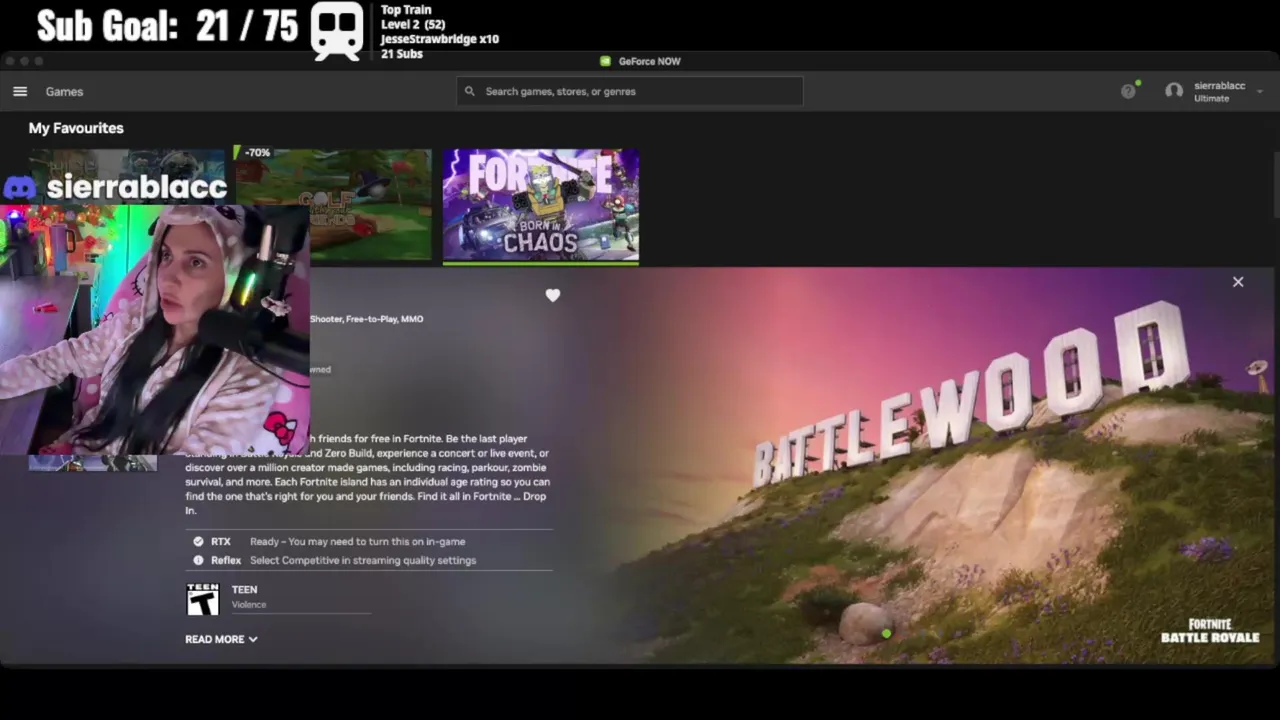The height and width of the screenshot is (720, 1280).
Task: Click the TEEN ESRB rating icon
Action: pos(203,598)
